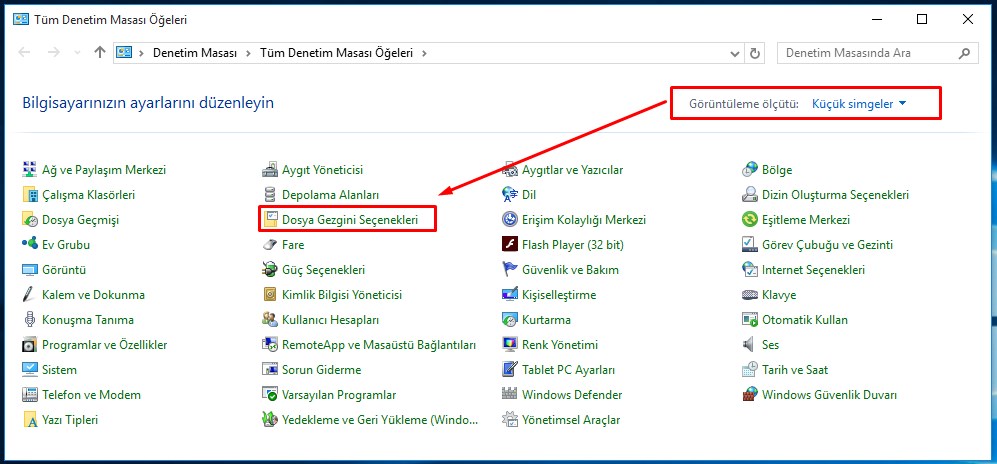Click the up arrow navigation button

[x=99, y=53]
